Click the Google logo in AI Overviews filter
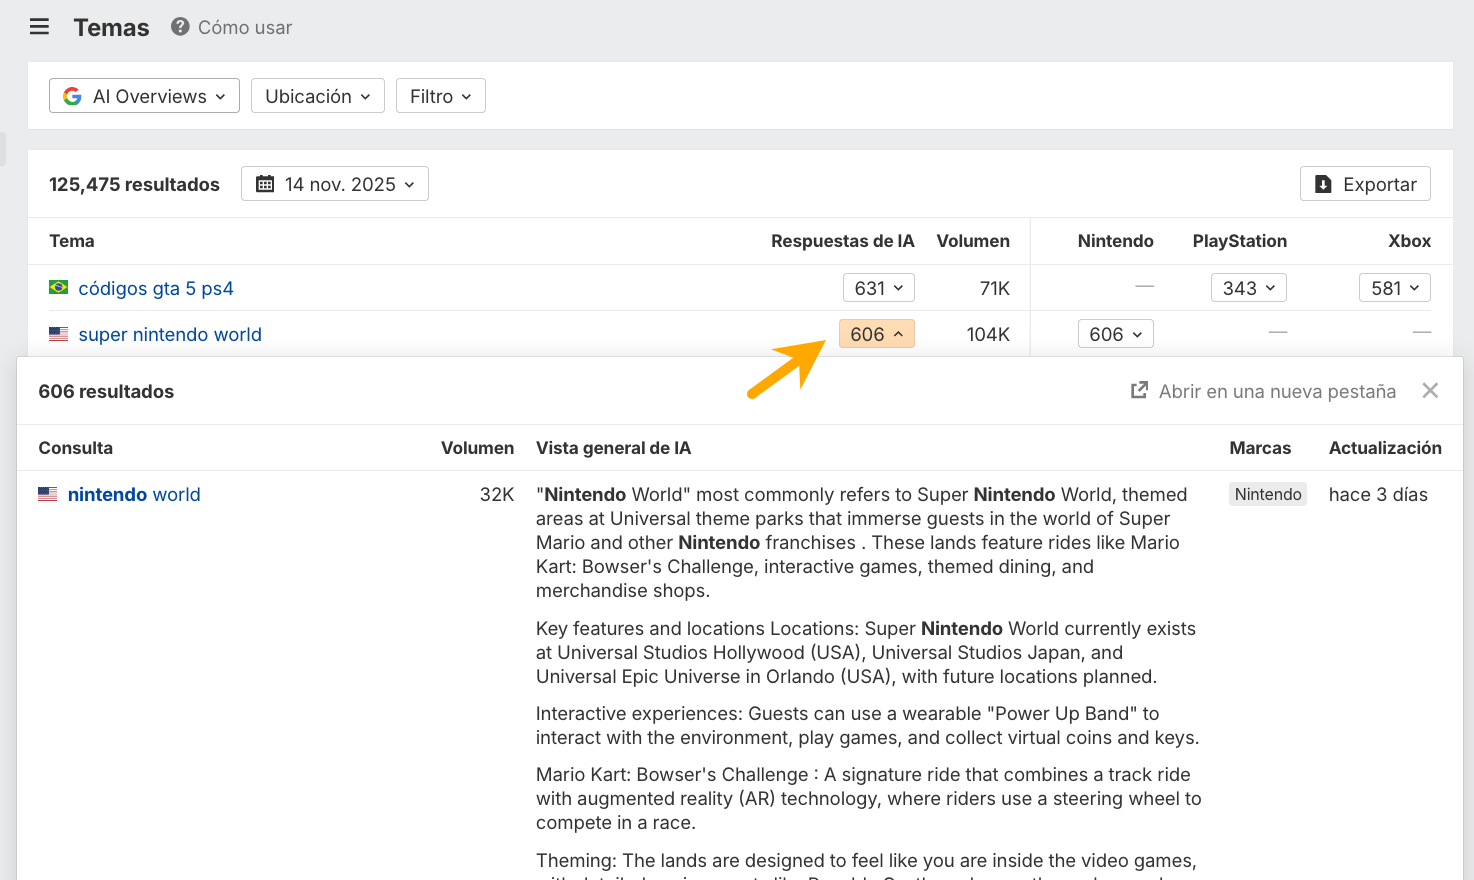 coord(72,95)
